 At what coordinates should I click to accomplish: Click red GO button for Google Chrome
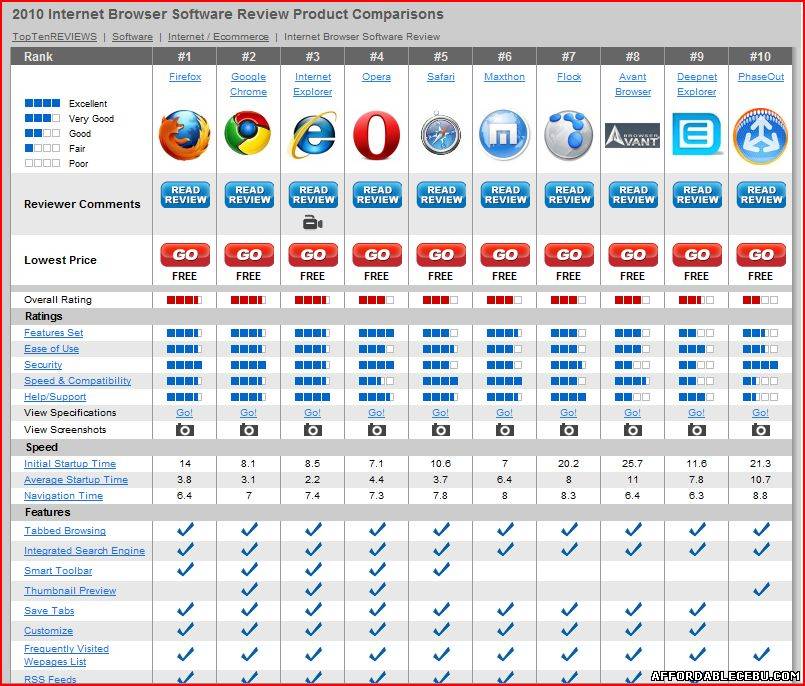[x=249, y=255]
